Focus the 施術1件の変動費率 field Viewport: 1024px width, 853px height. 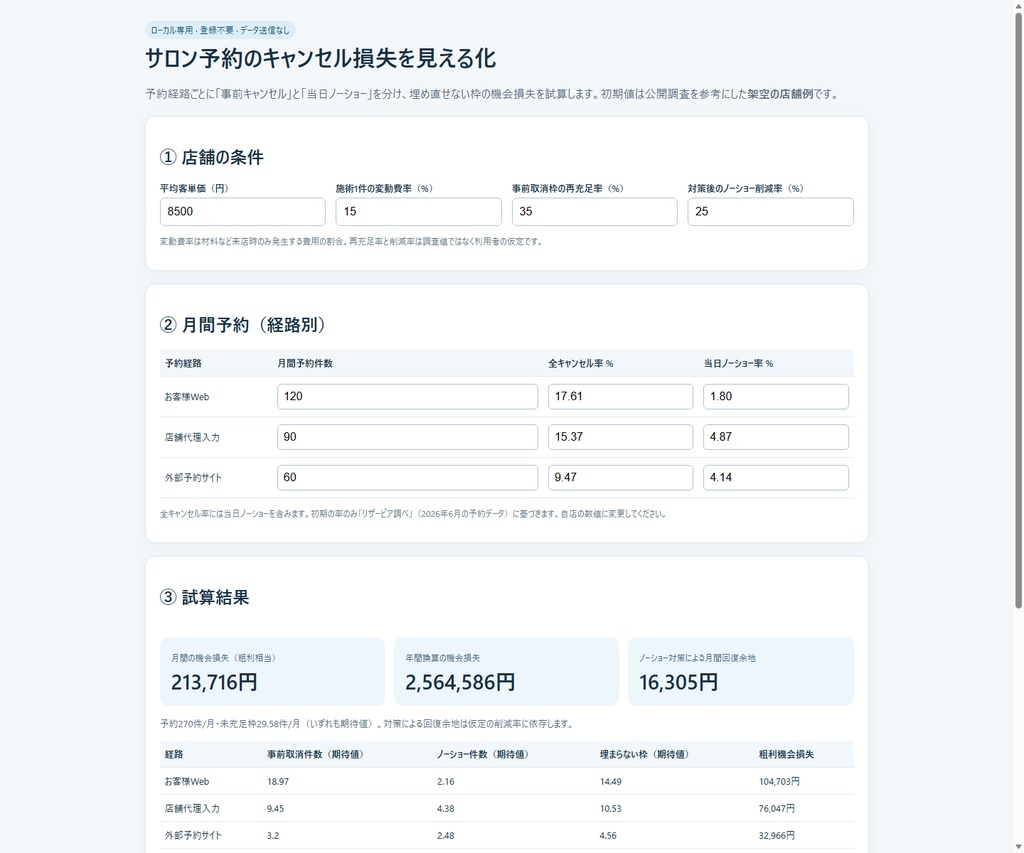(x=419, y=212)
